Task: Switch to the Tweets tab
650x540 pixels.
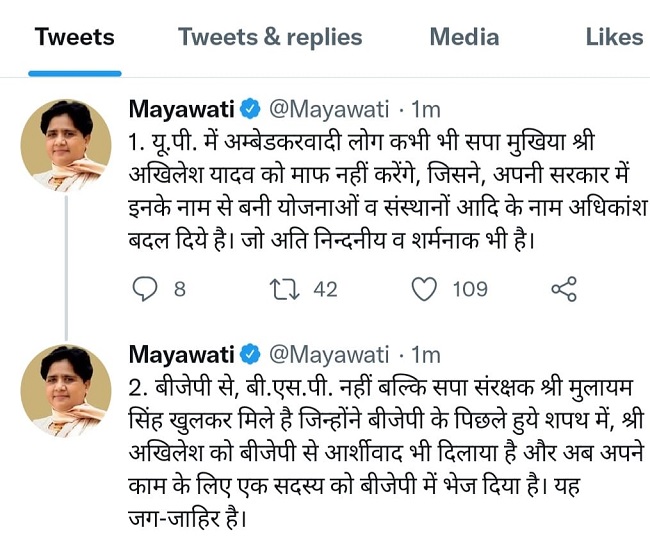Action: click(75, 38)
